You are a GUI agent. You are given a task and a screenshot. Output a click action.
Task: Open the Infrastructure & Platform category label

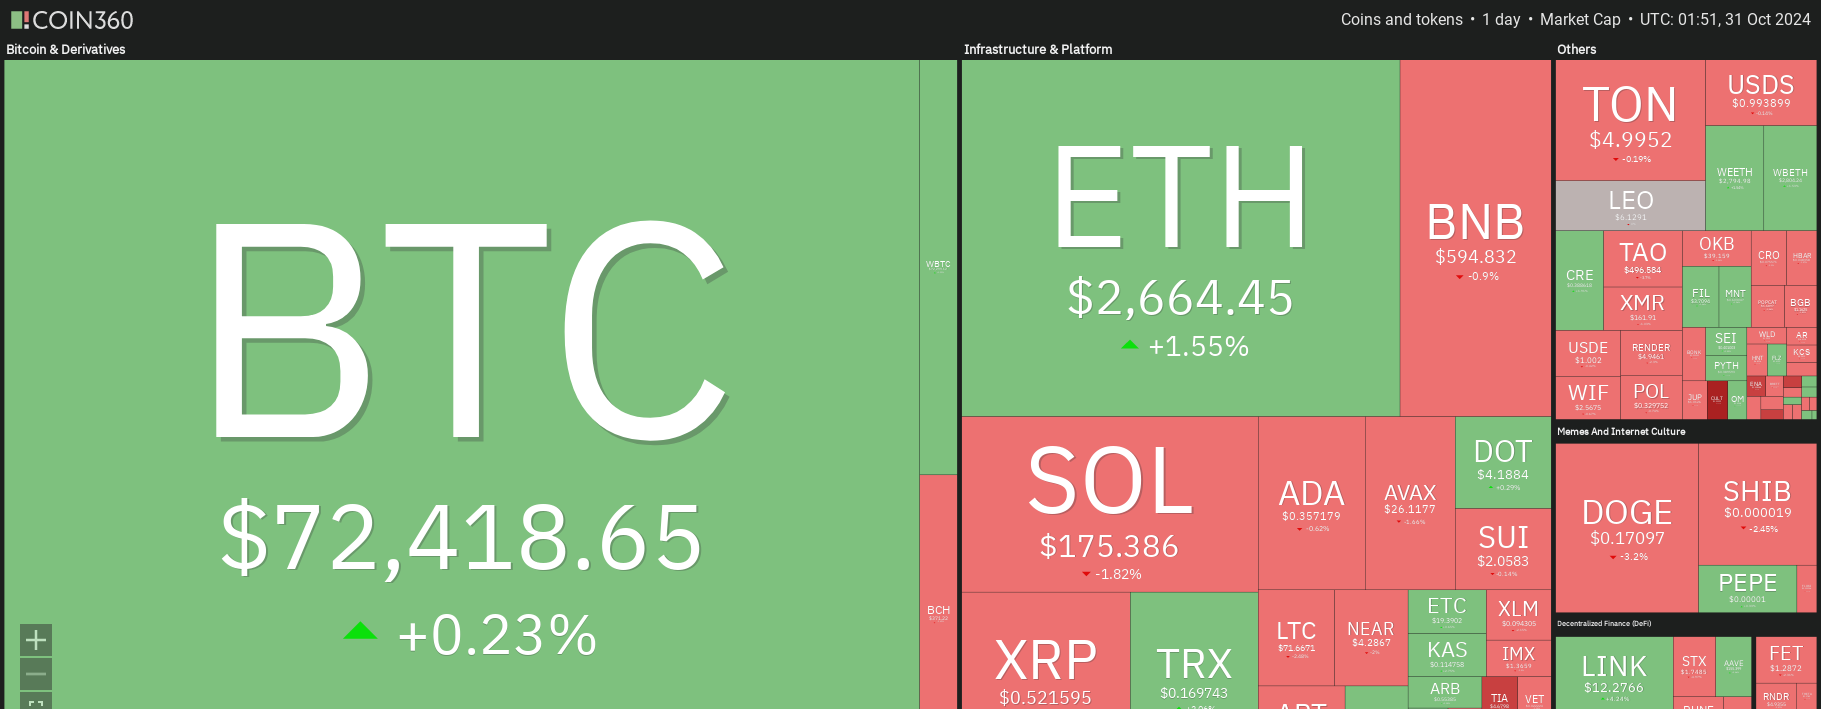1038,49
